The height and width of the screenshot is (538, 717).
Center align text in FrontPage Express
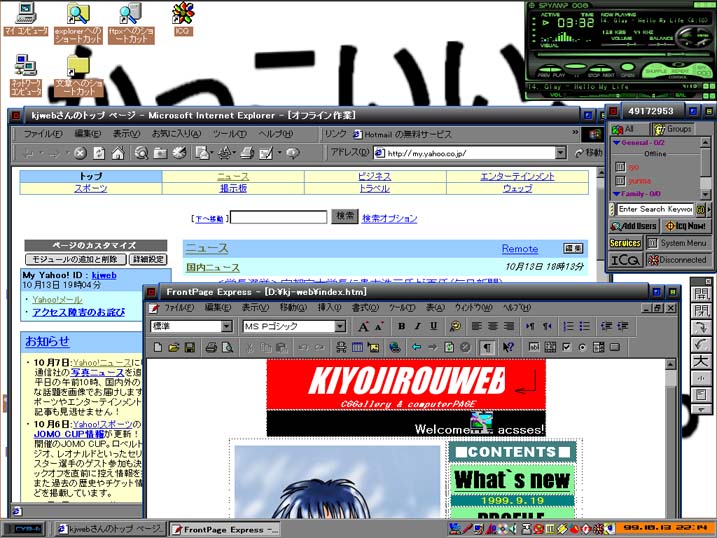[x=492, y=326]
